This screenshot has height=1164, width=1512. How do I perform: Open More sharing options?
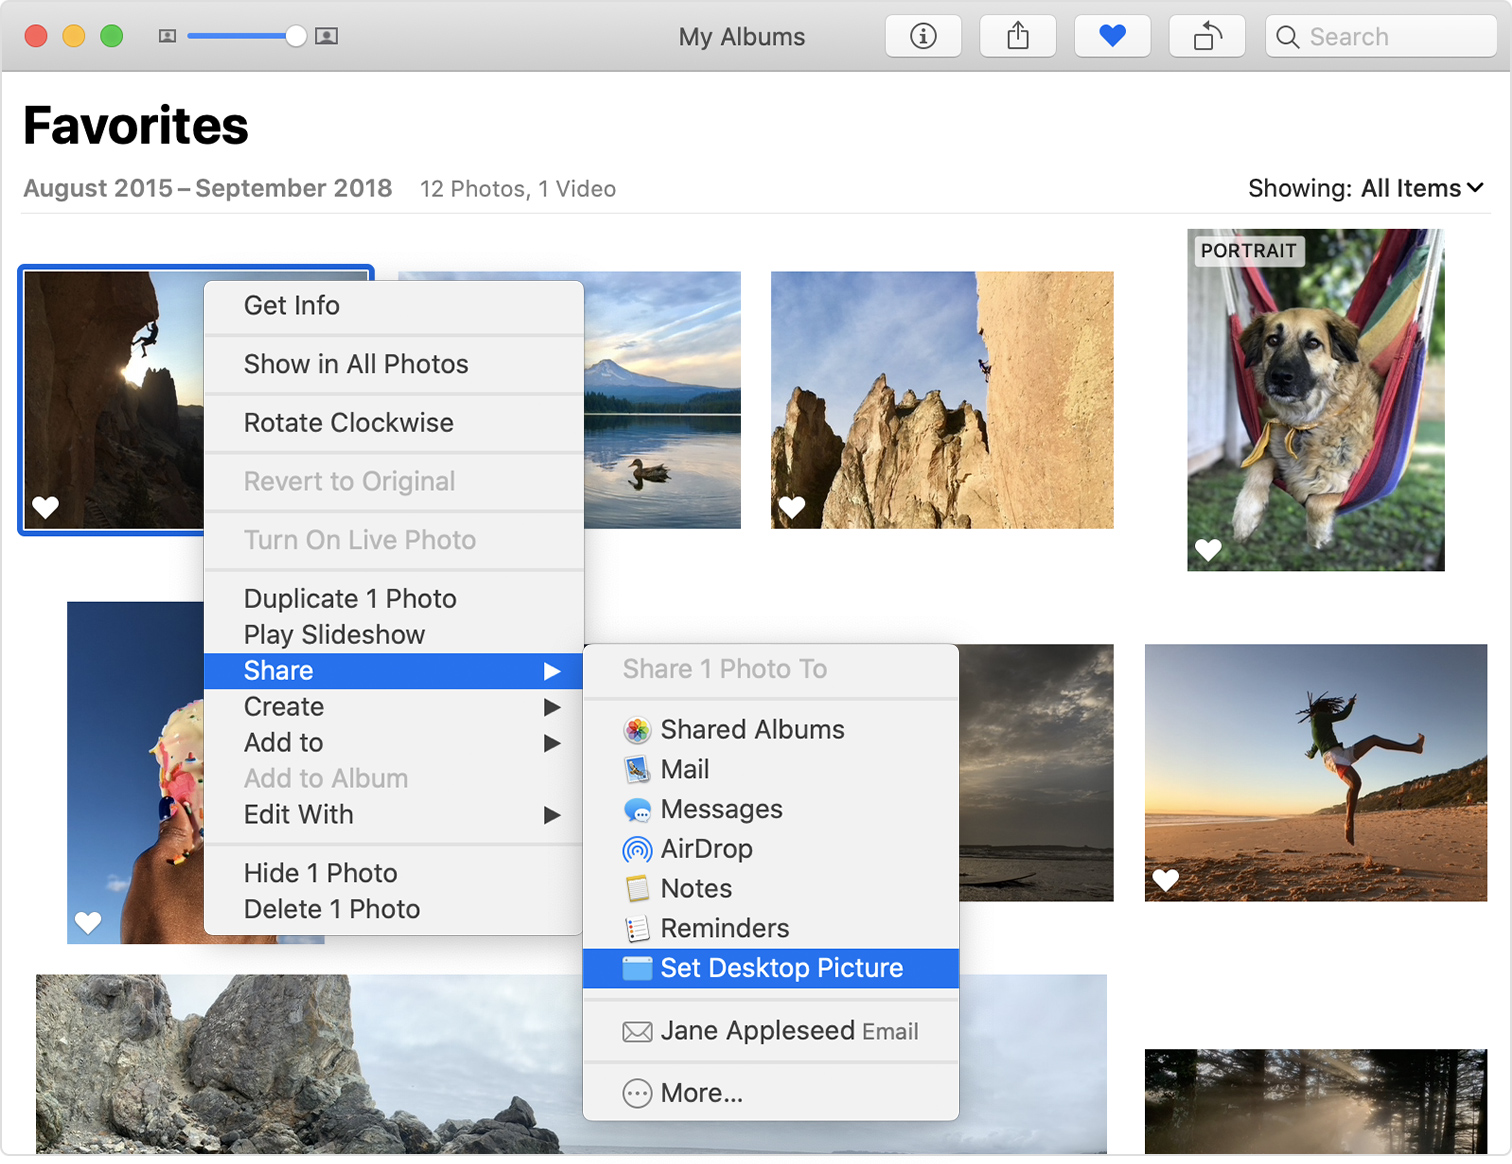[700, 1093]
